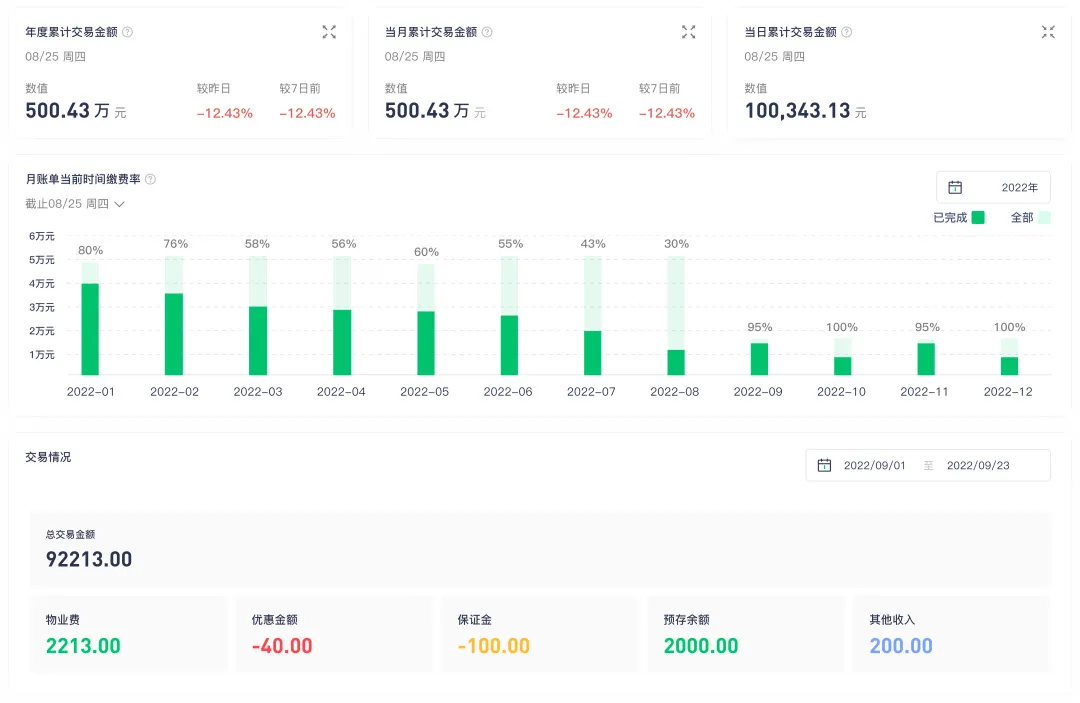1080x703 pixels.
Task: Expand the 当日累计交易金额 card to fullscreen
Action: [x=1047, y=32]
